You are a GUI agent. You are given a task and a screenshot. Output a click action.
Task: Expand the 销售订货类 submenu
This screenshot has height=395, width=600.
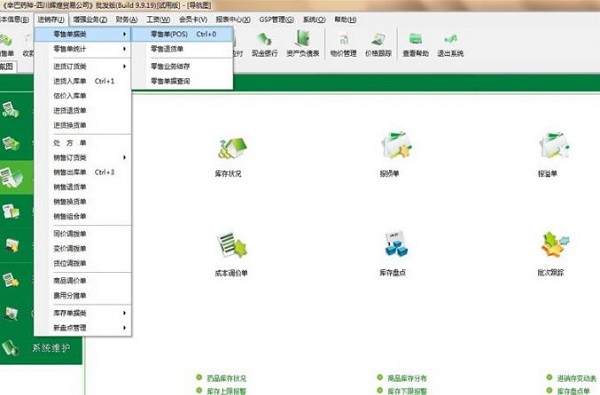point(83,157)
